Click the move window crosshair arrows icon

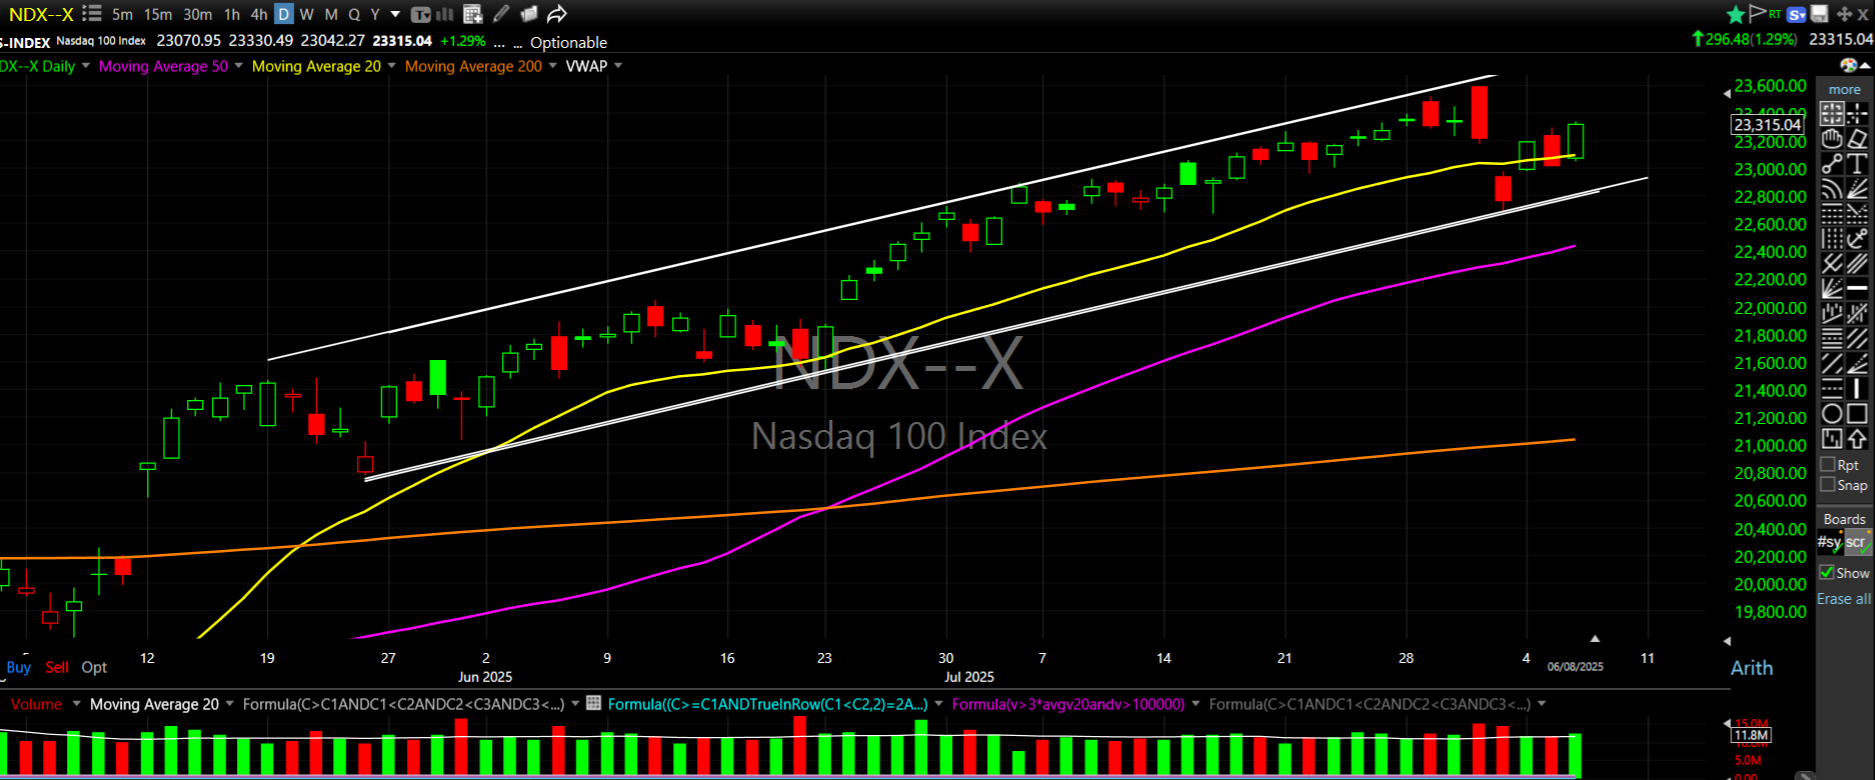pyautogui.click(x=1844, y=14)
